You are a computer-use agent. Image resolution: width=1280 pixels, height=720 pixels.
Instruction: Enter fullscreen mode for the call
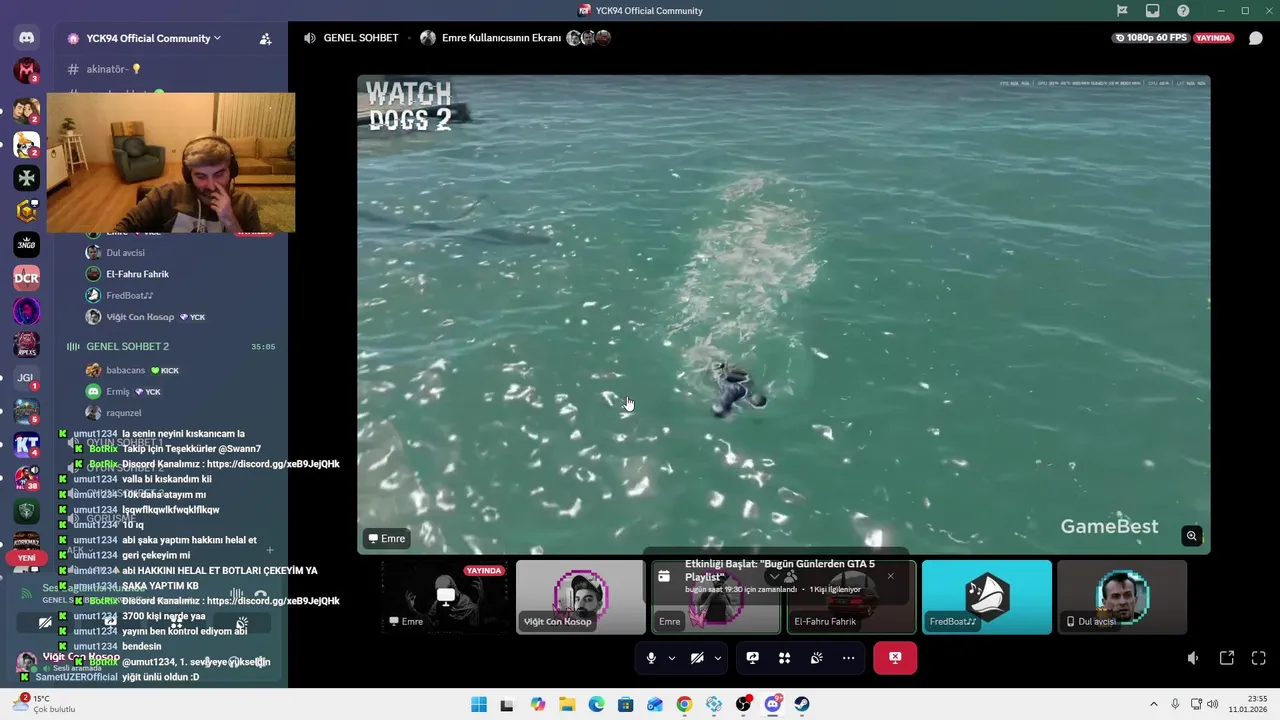[1259, 658]
